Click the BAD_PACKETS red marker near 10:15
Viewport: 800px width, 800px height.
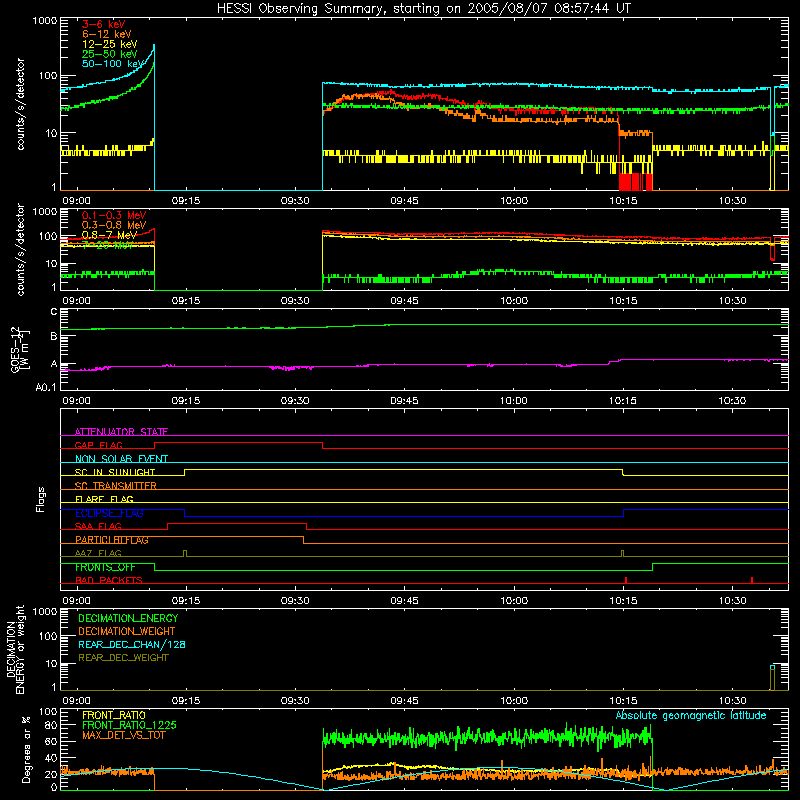[x=626, y=580]
